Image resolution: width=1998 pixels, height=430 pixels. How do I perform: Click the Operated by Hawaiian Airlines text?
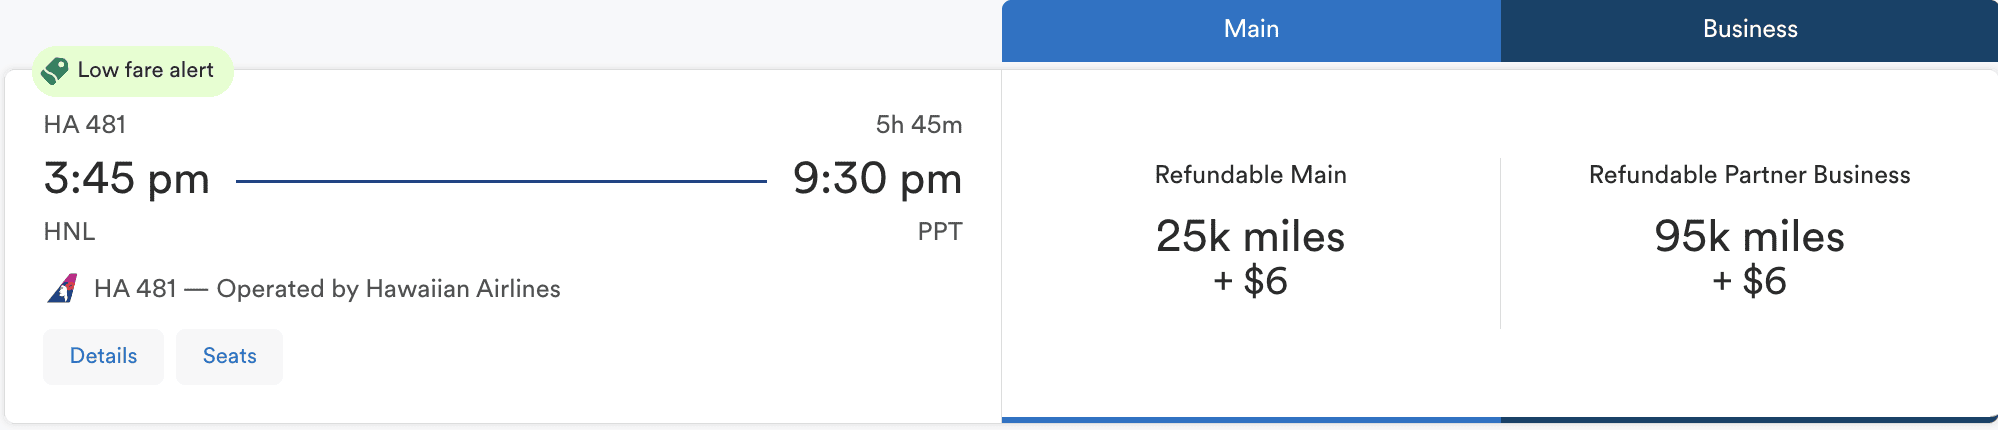(x=388, y=289)
